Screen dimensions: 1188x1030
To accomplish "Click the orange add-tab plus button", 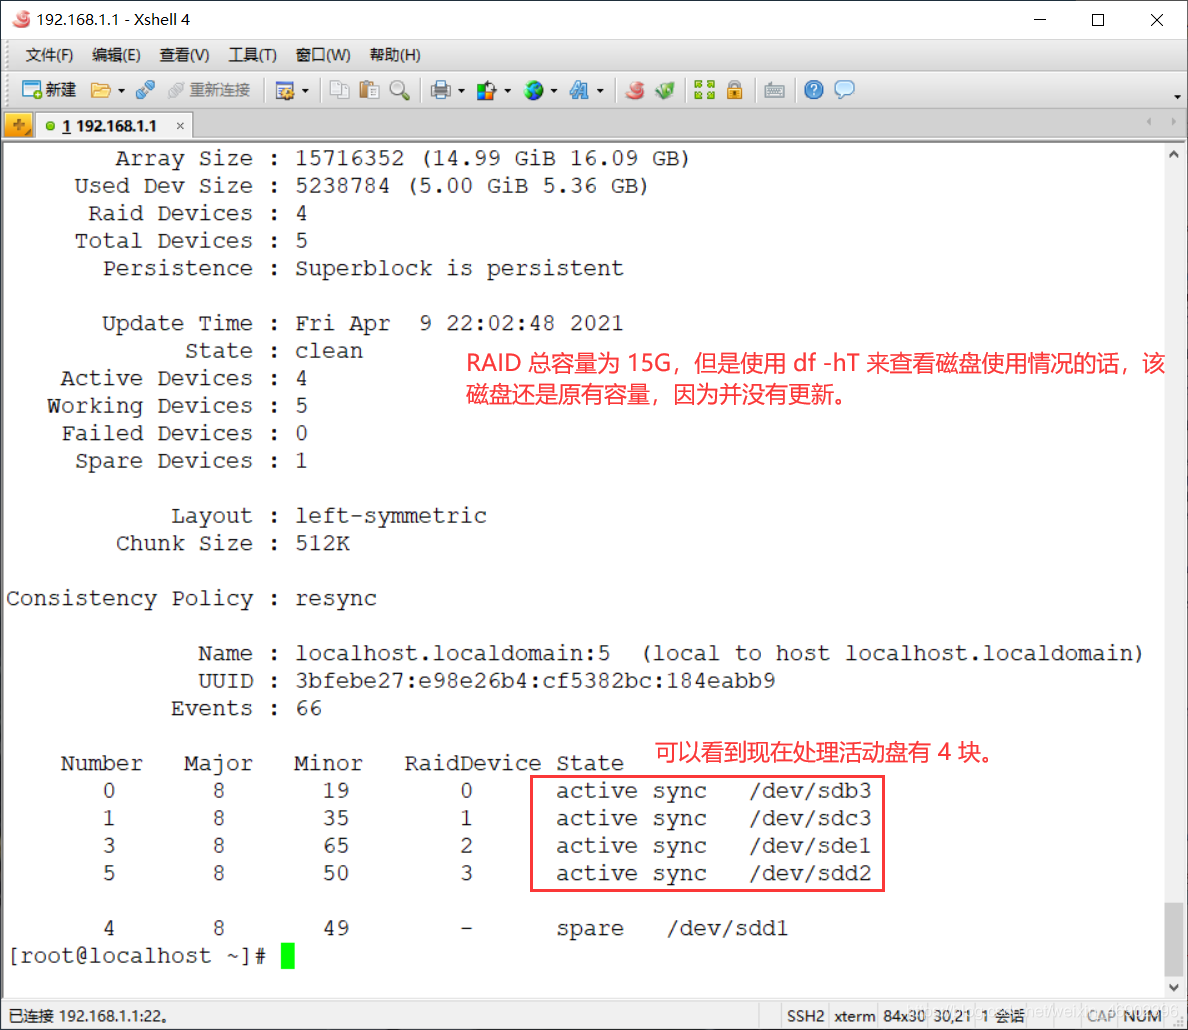I will (x=18, y=125).
